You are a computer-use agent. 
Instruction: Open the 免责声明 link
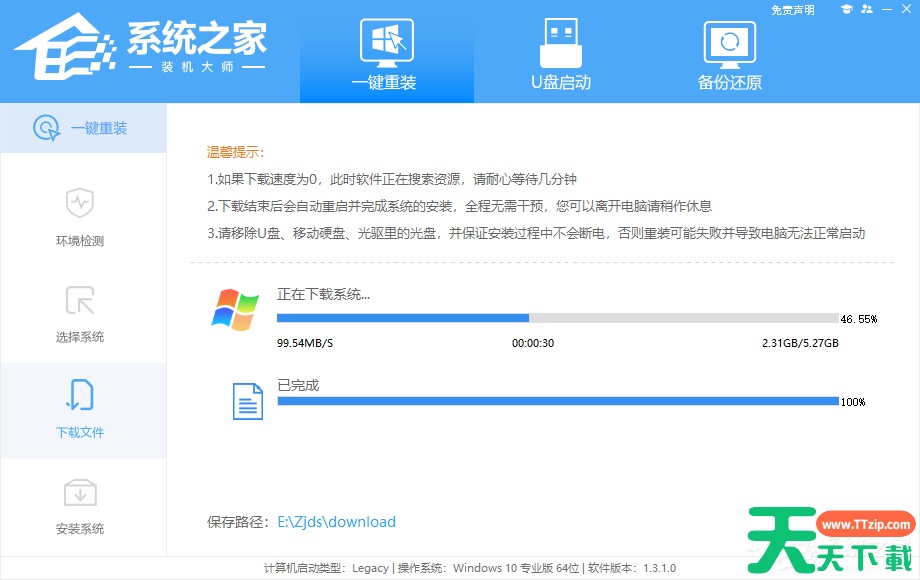click(793, 10)
